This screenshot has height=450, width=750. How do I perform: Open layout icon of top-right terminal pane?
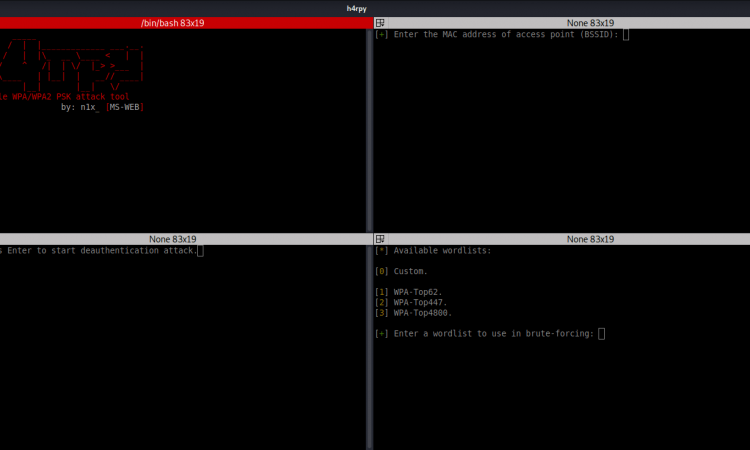point(380,23)
